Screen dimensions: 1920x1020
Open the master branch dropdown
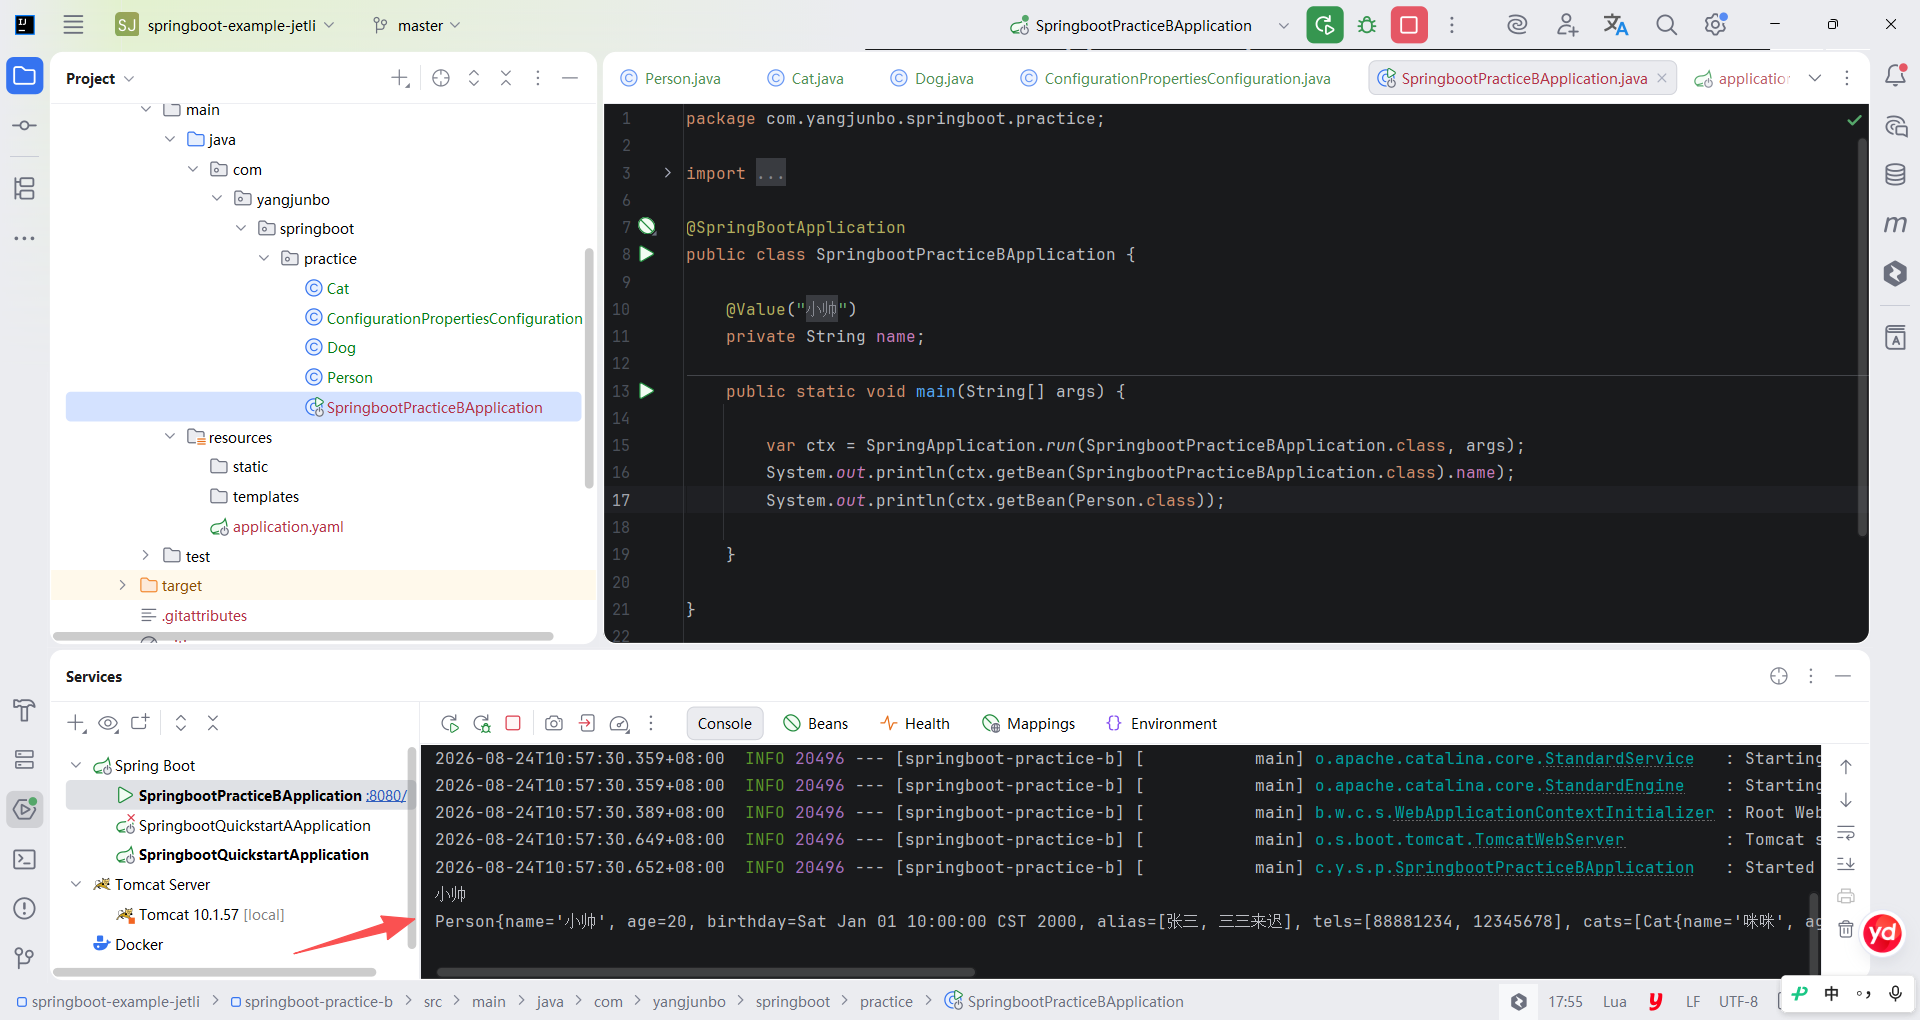click(416, 25)
